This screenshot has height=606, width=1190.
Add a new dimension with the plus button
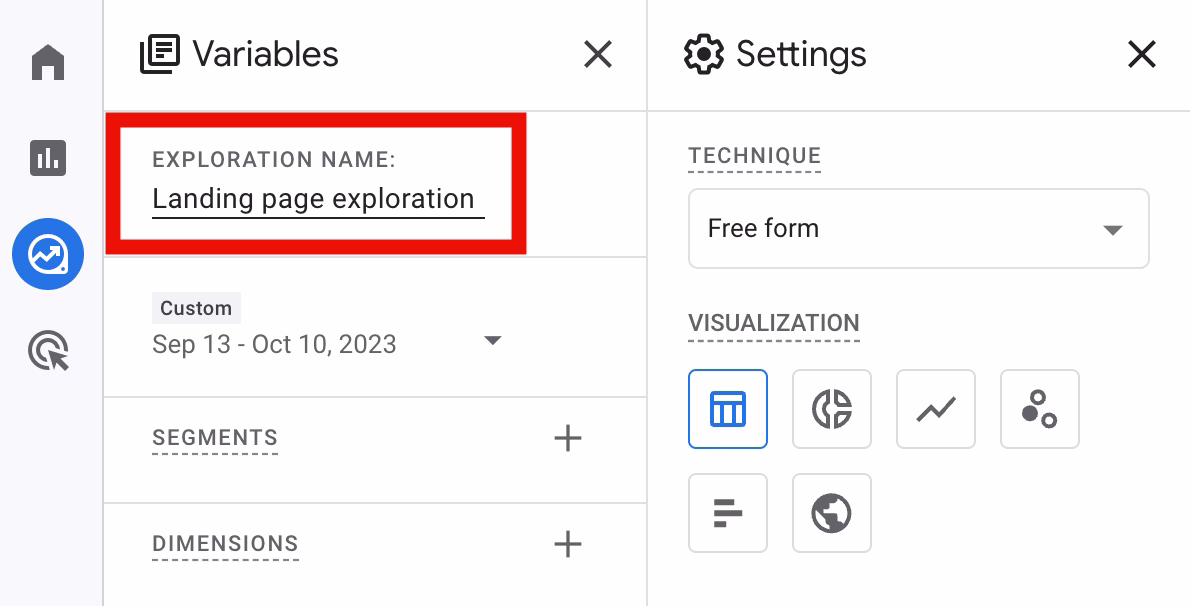567,544
